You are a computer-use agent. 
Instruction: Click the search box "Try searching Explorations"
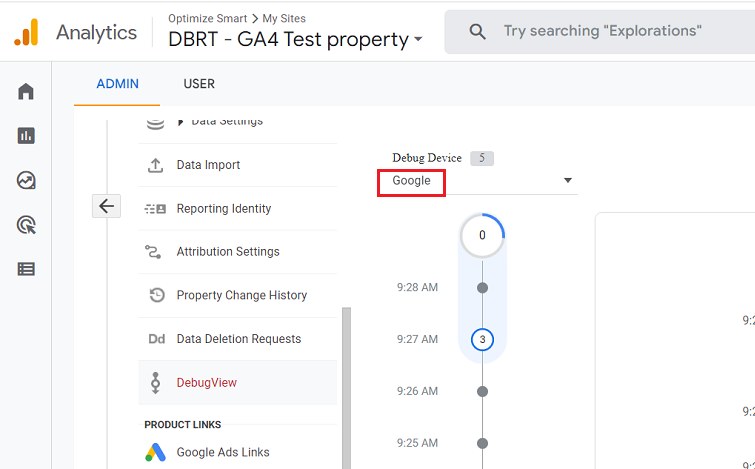602,31
